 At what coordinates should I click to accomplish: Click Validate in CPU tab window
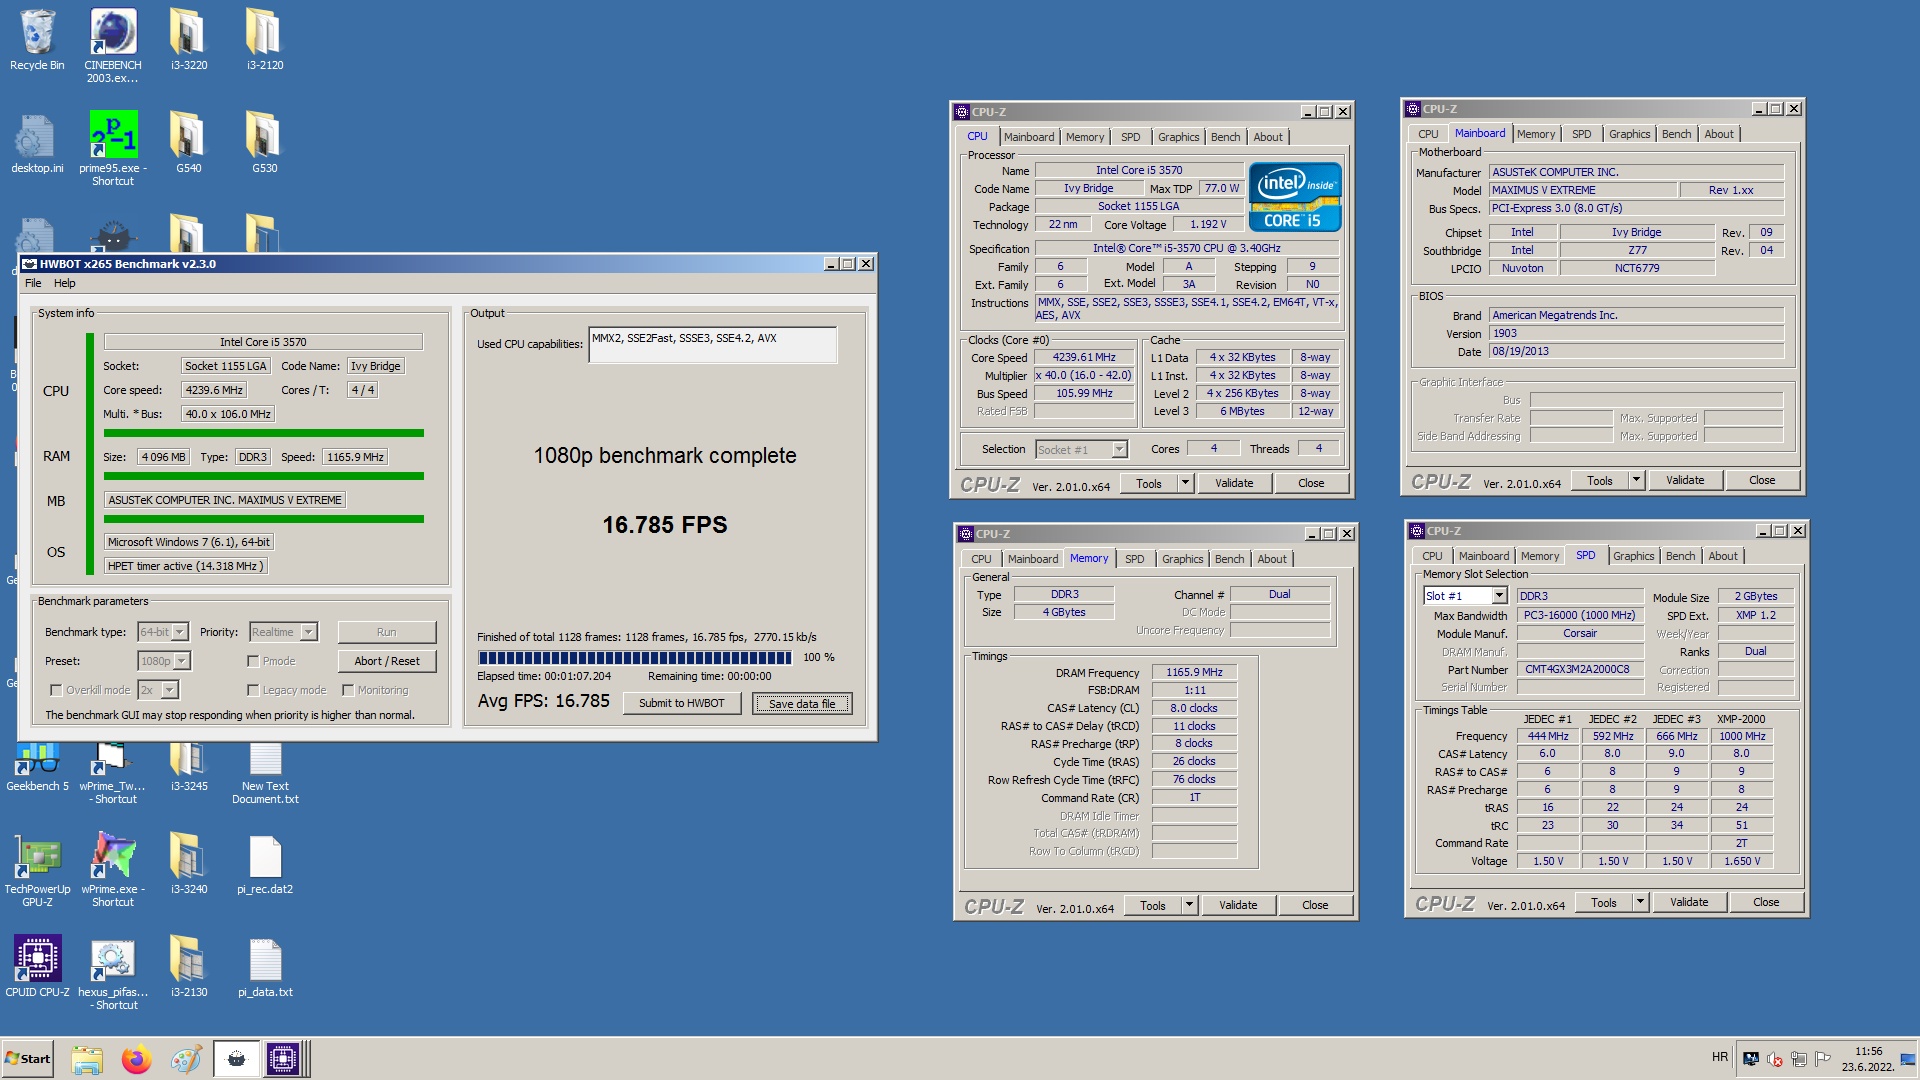(x=1234, y=483)
